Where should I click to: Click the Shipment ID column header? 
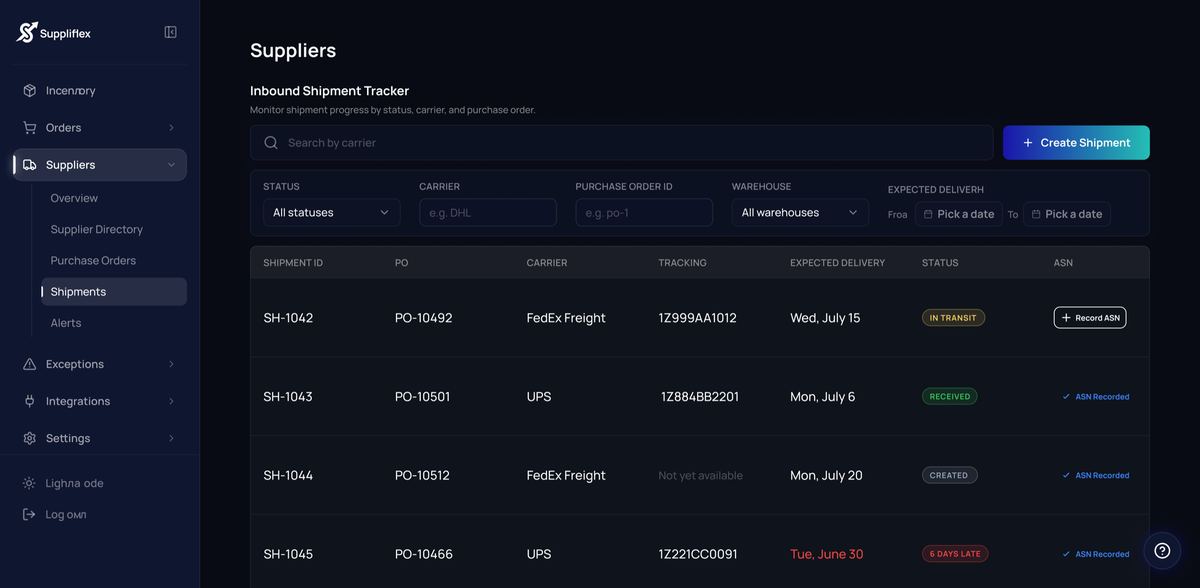point(293,263)
